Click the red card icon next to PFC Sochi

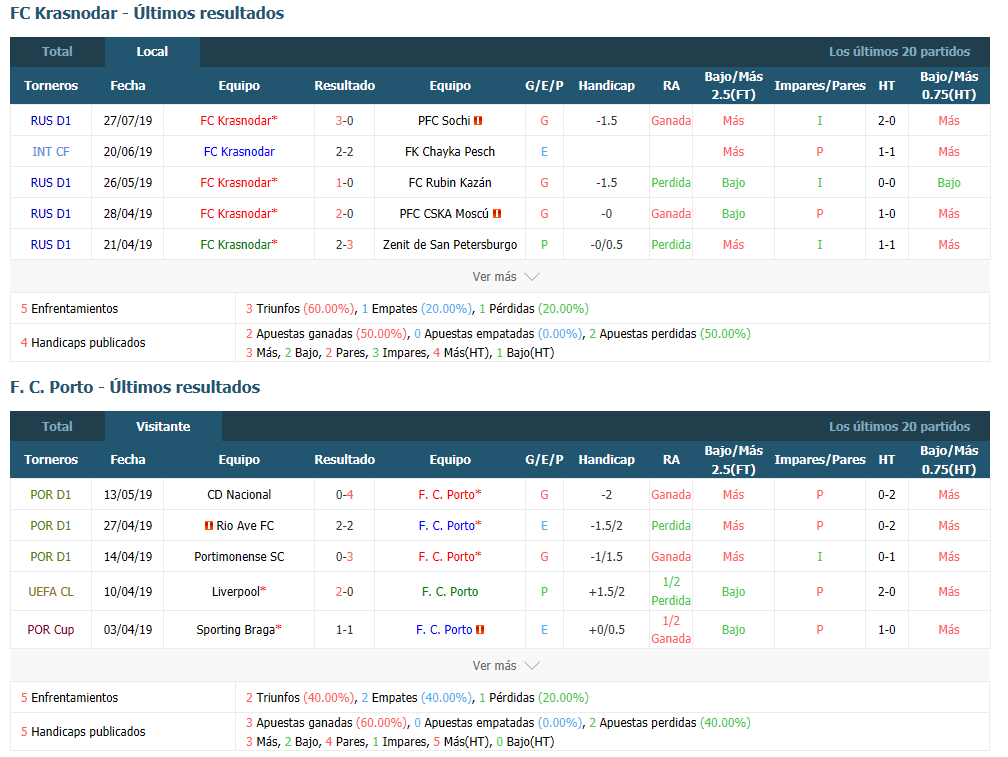pyautogui.click(x=478, y=121)
